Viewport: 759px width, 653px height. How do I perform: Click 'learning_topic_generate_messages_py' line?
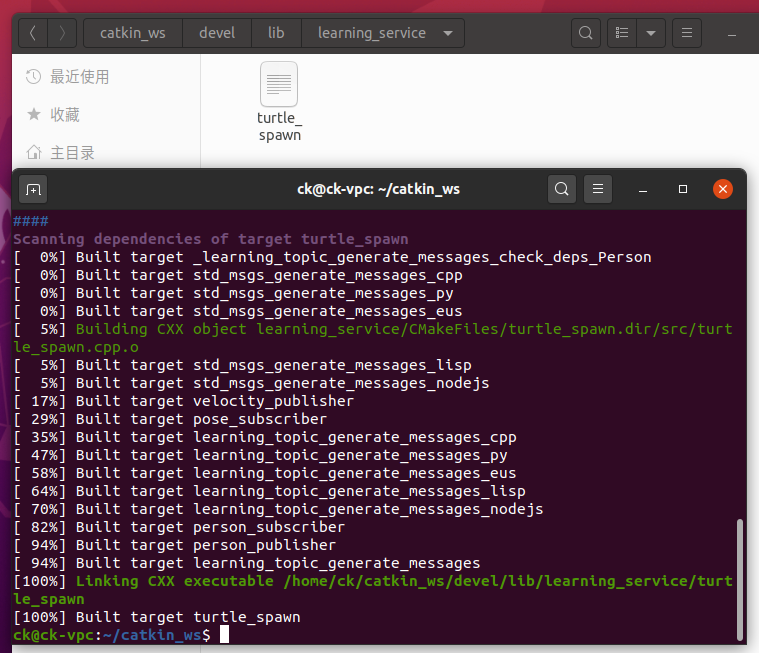(x=260, y=455)
